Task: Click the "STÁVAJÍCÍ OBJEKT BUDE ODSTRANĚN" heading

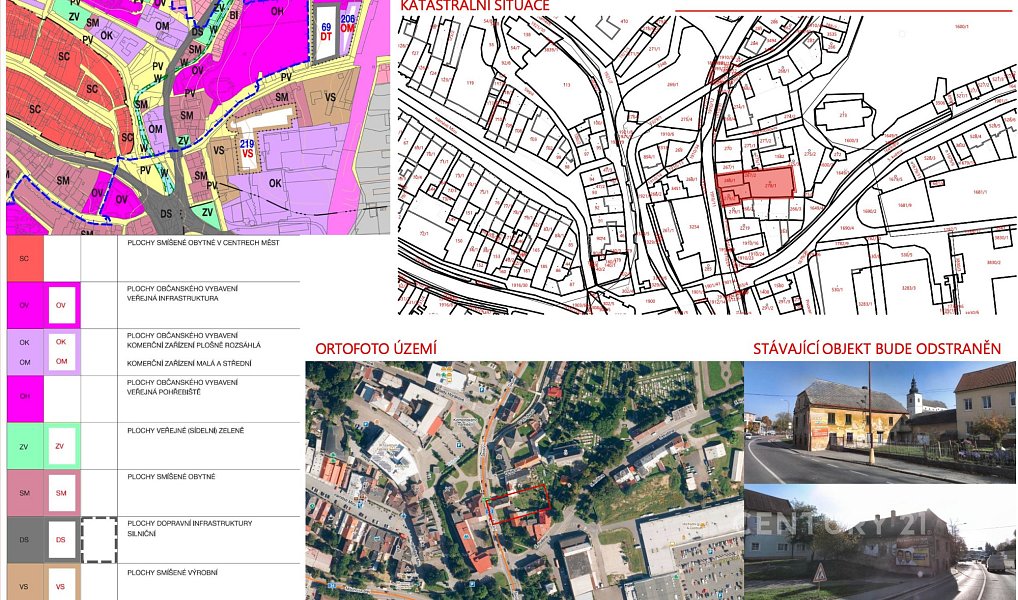Action: tap(877, 349)
